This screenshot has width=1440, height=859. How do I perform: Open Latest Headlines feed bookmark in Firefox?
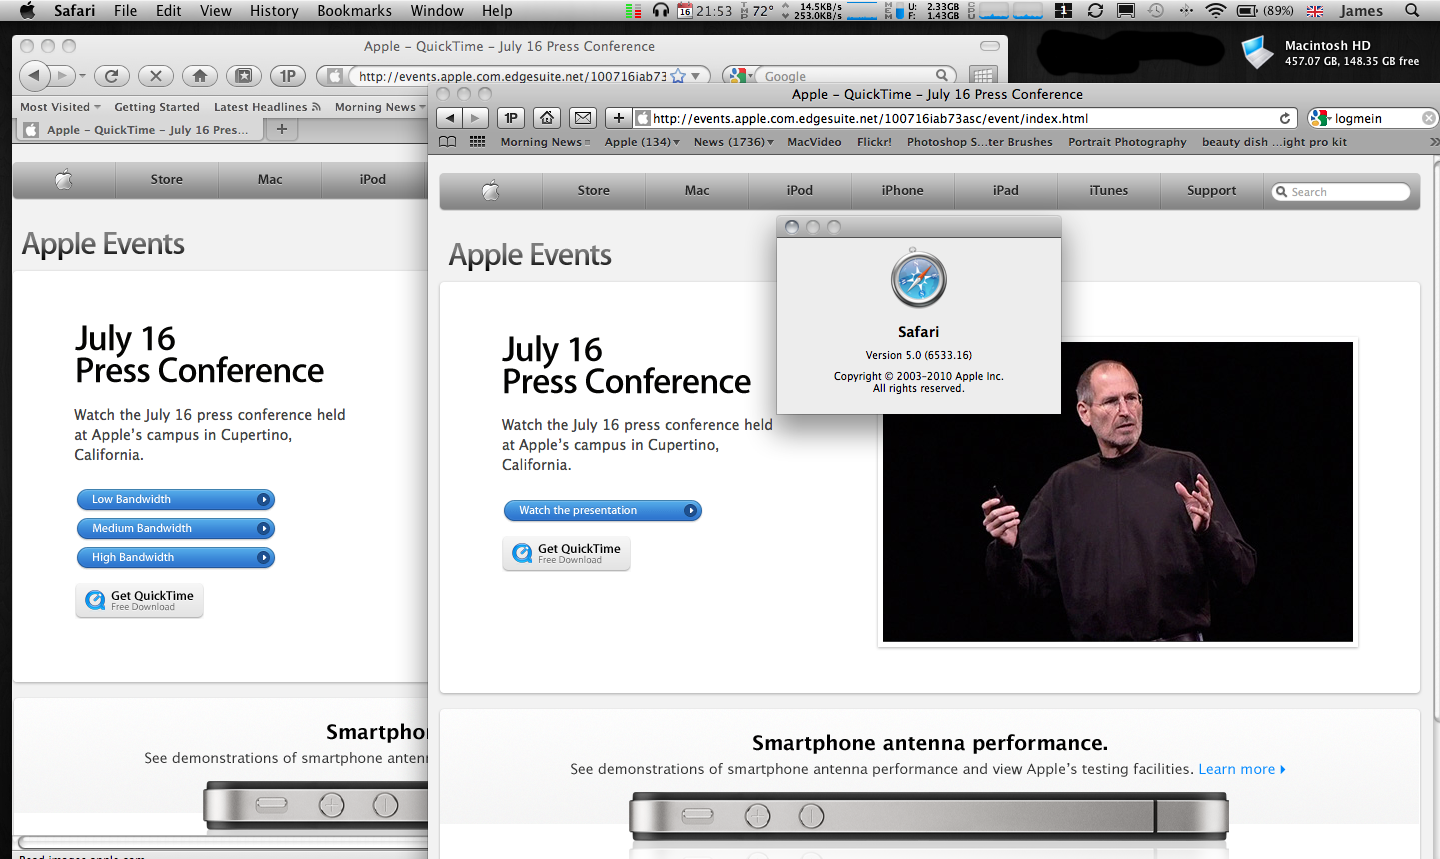pos(267,107)
